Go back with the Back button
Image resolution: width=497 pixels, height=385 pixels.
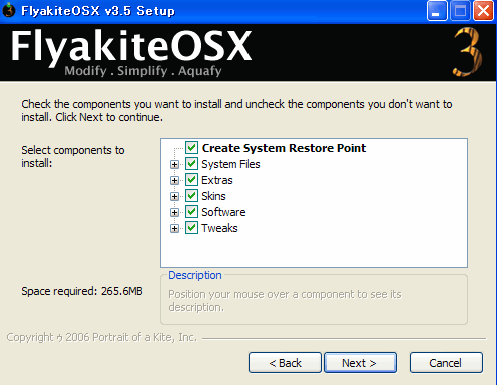285,363
